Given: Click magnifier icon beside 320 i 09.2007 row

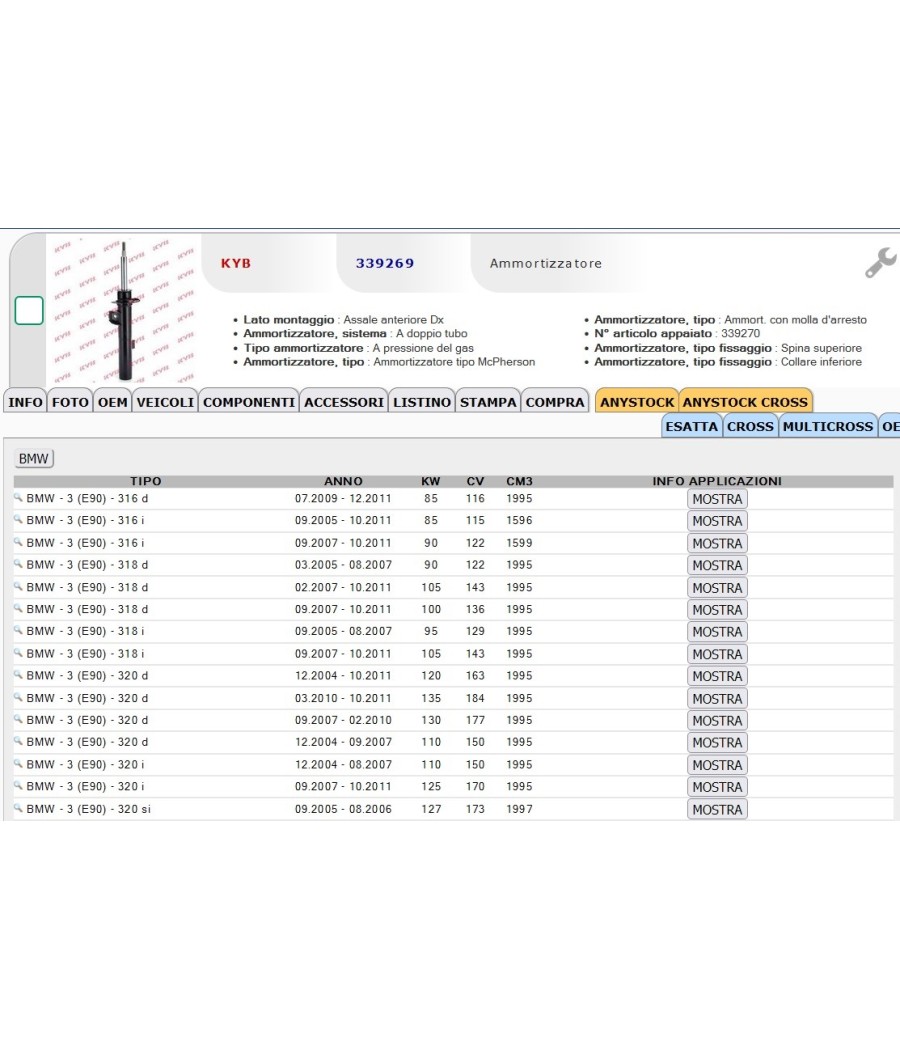Looking at the screenshot, I should coord(18,785).
